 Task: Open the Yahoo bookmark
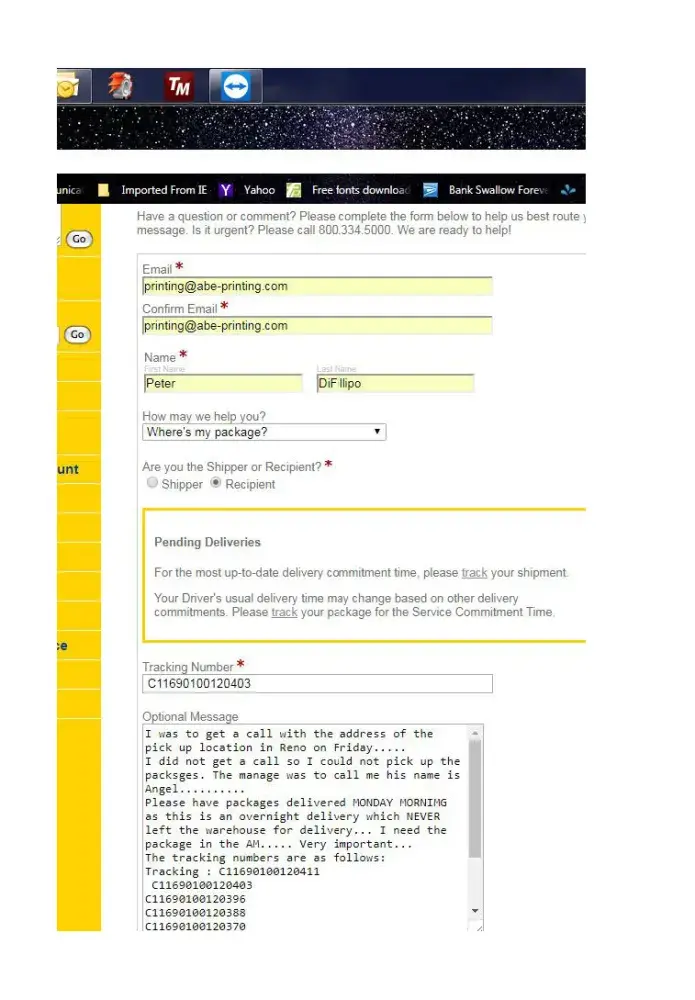click(x=249, y=190)
